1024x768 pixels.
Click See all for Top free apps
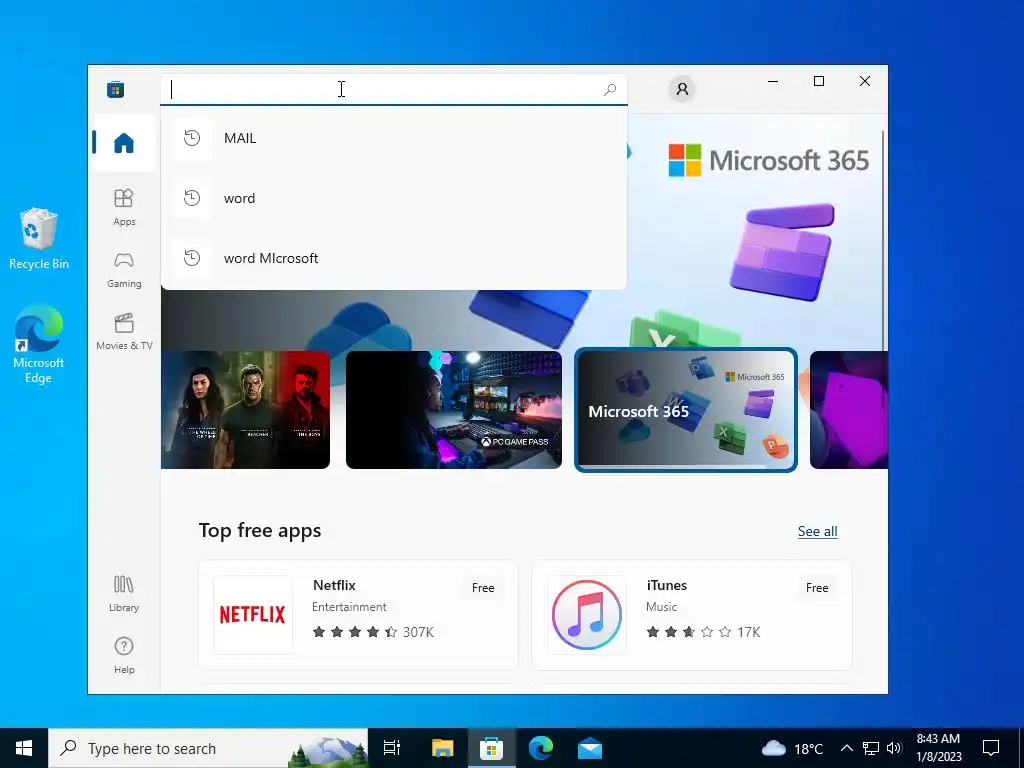[x=818, y=532]
